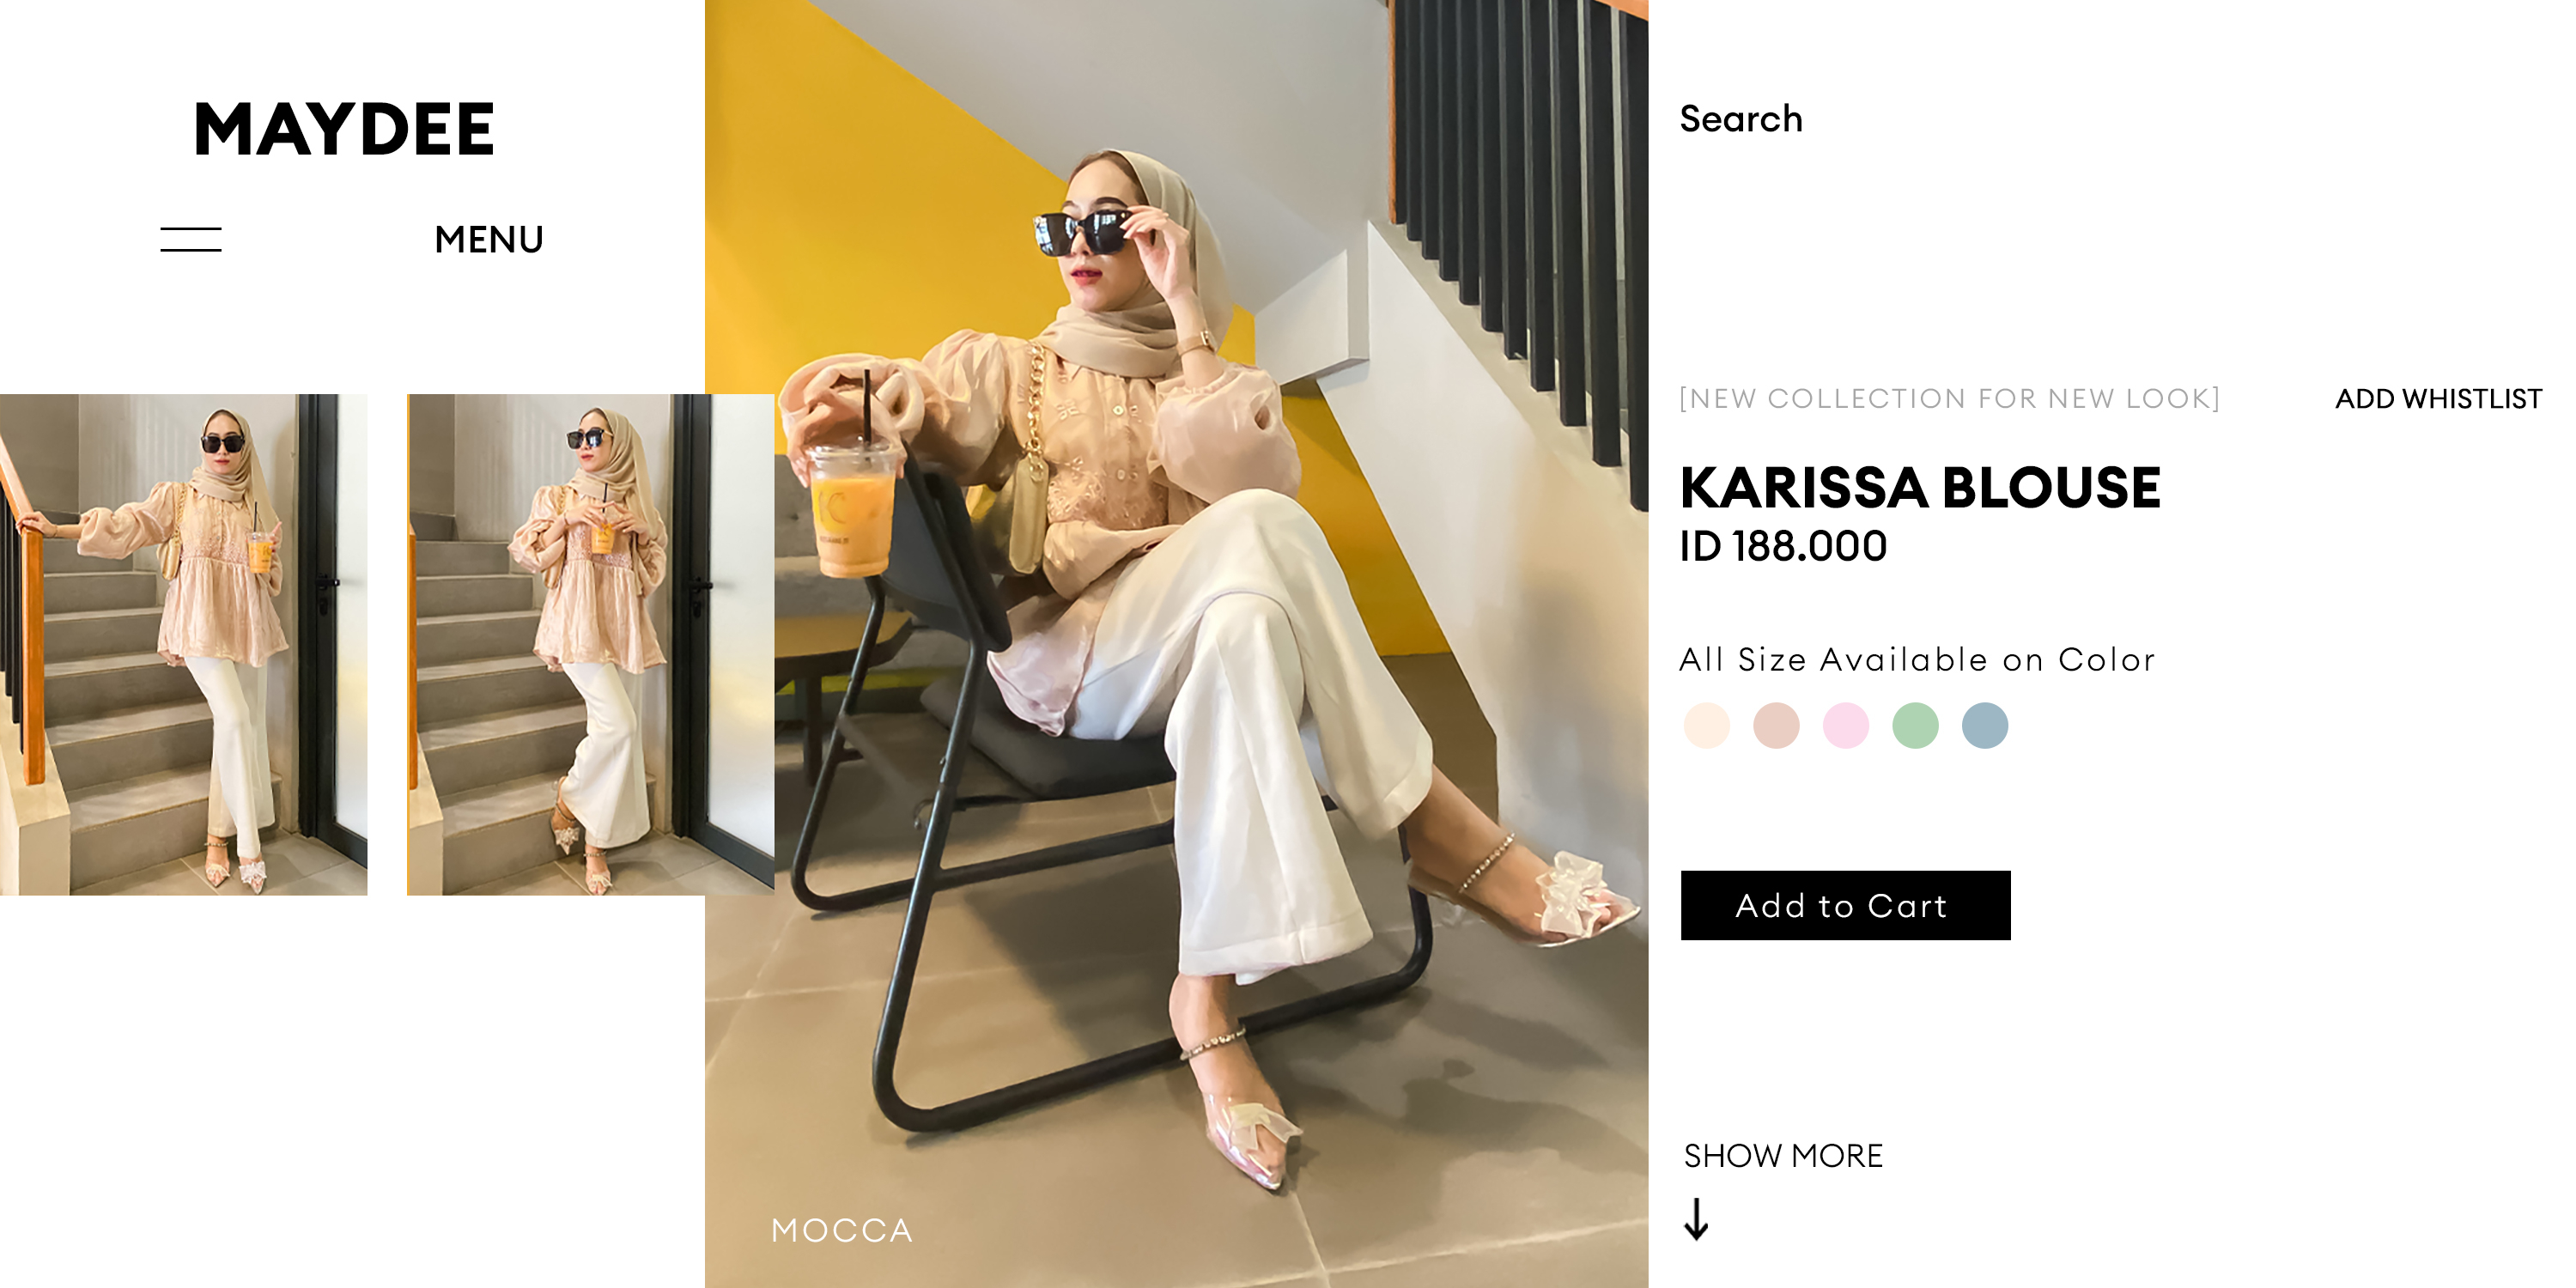
Task: Click the MENU label
Action: point(489,240)
